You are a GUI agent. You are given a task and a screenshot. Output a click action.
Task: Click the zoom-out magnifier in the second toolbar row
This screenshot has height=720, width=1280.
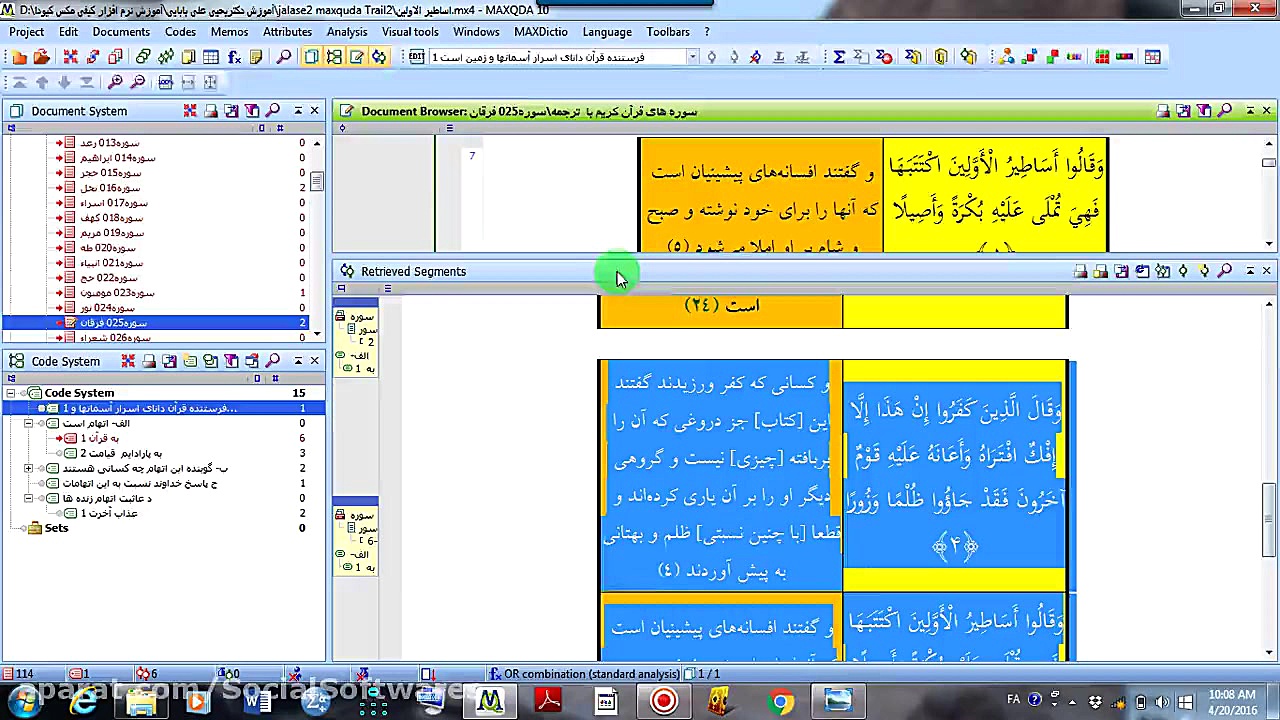(137, 82)
